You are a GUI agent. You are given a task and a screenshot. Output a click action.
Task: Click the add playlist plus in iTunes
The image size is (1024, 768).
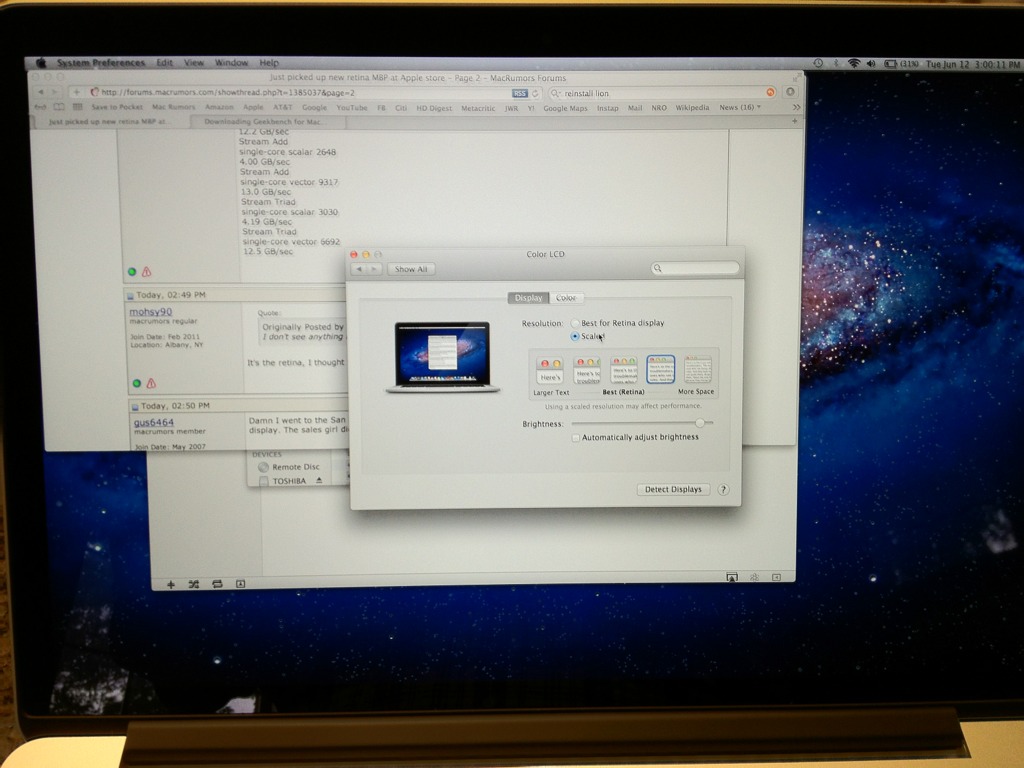(x=170, y=584)
